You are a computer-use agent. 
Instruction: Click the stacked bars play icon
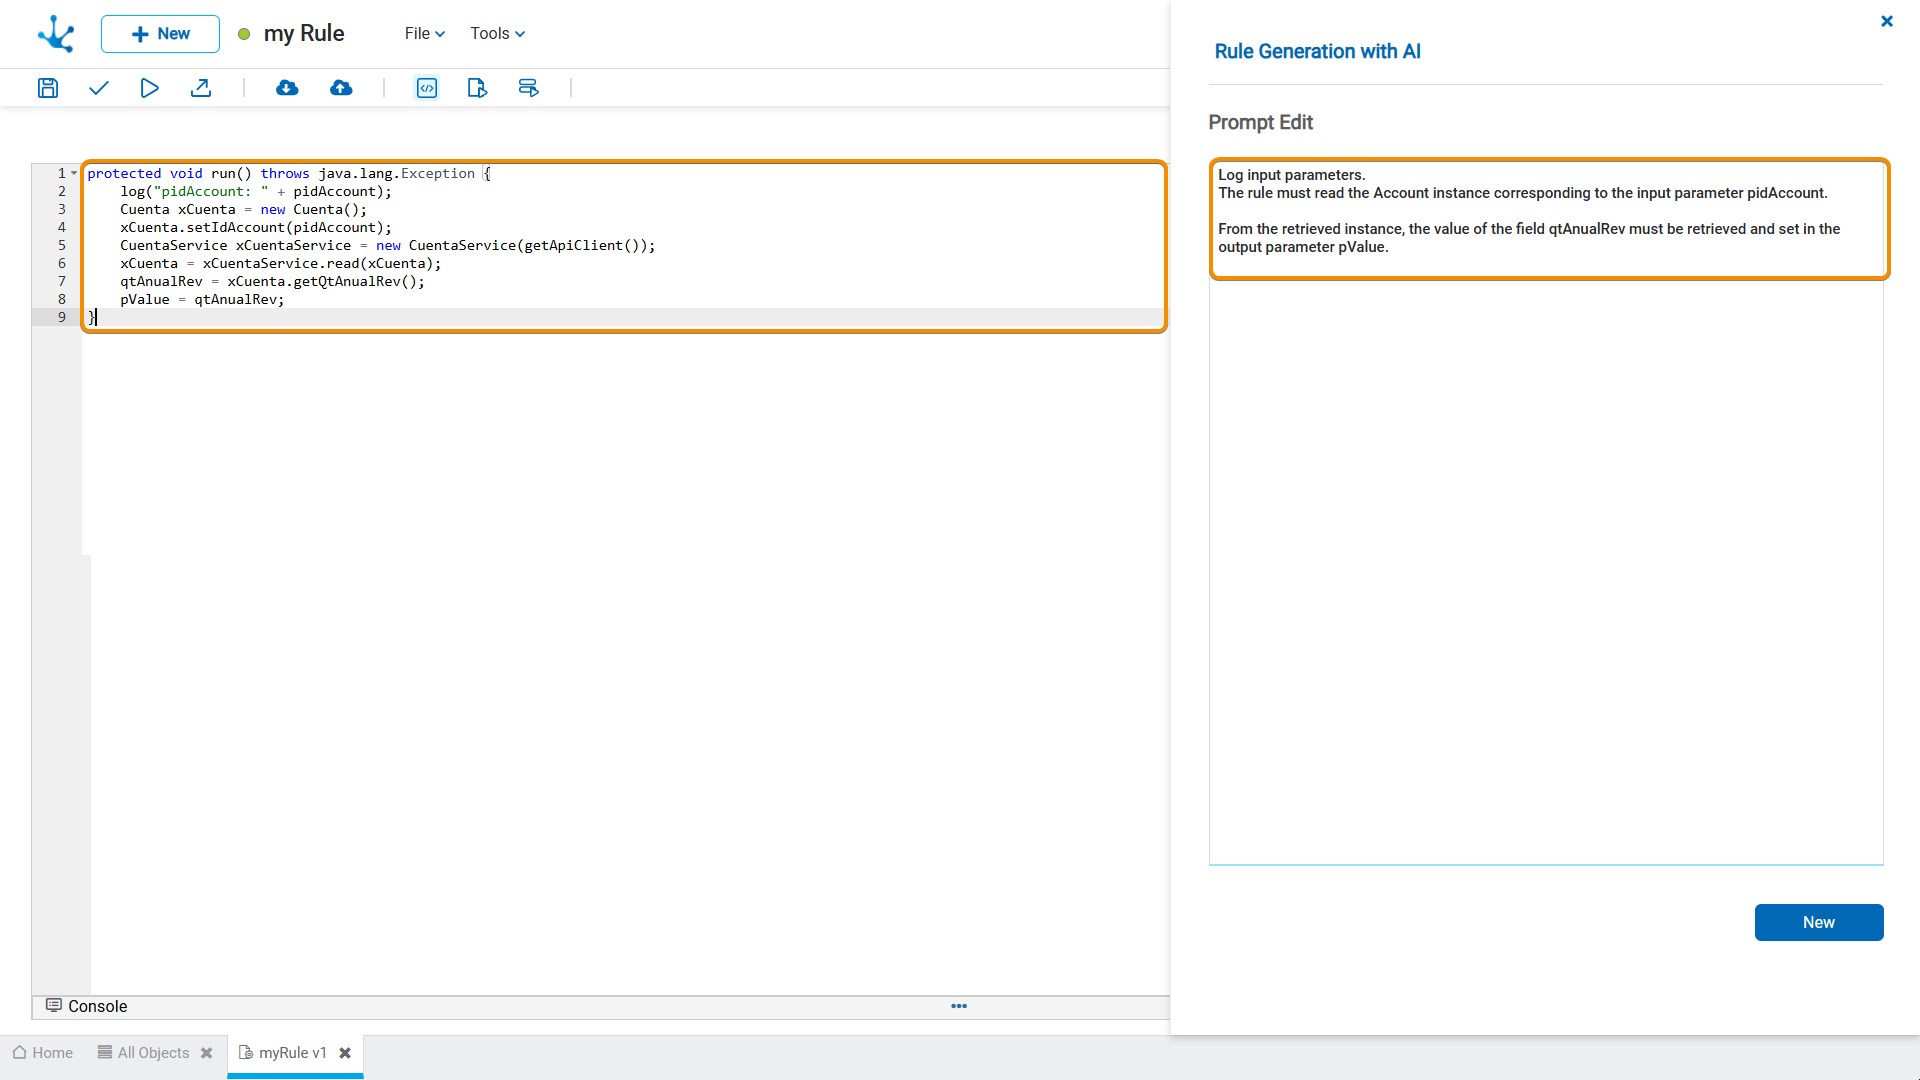click(x=528, y=88)
